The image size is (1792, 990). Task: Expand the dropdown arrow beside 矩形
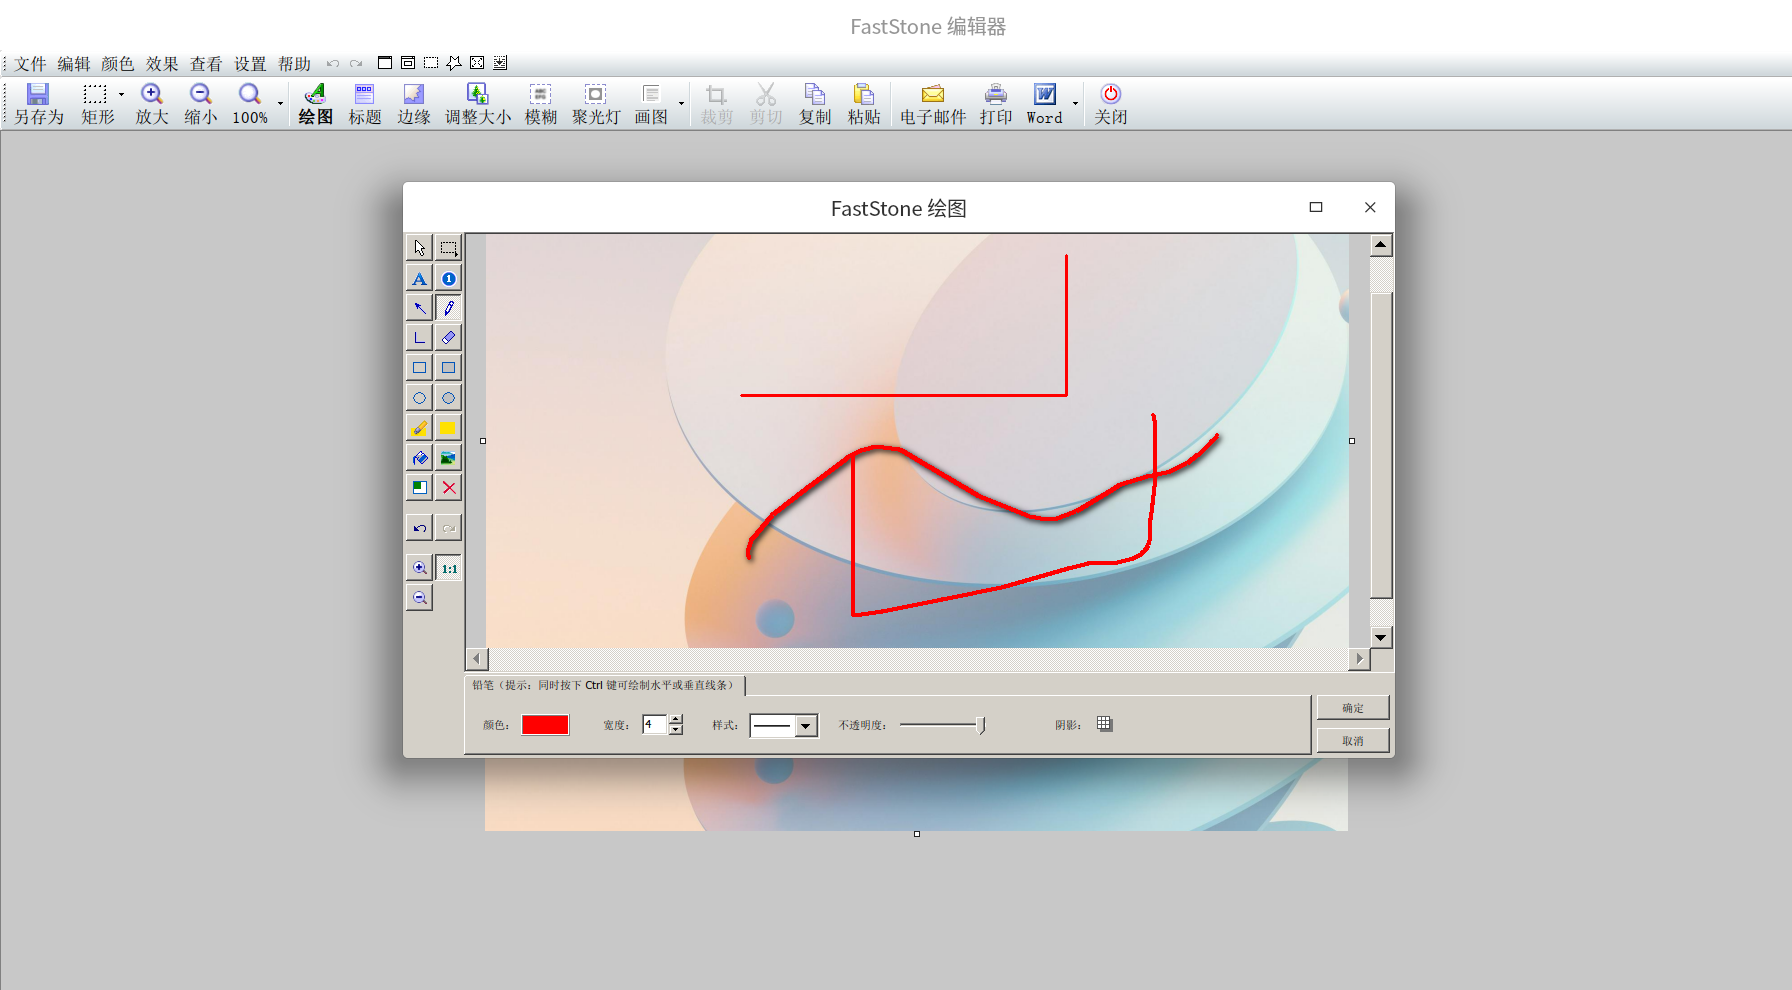point(122,95)
